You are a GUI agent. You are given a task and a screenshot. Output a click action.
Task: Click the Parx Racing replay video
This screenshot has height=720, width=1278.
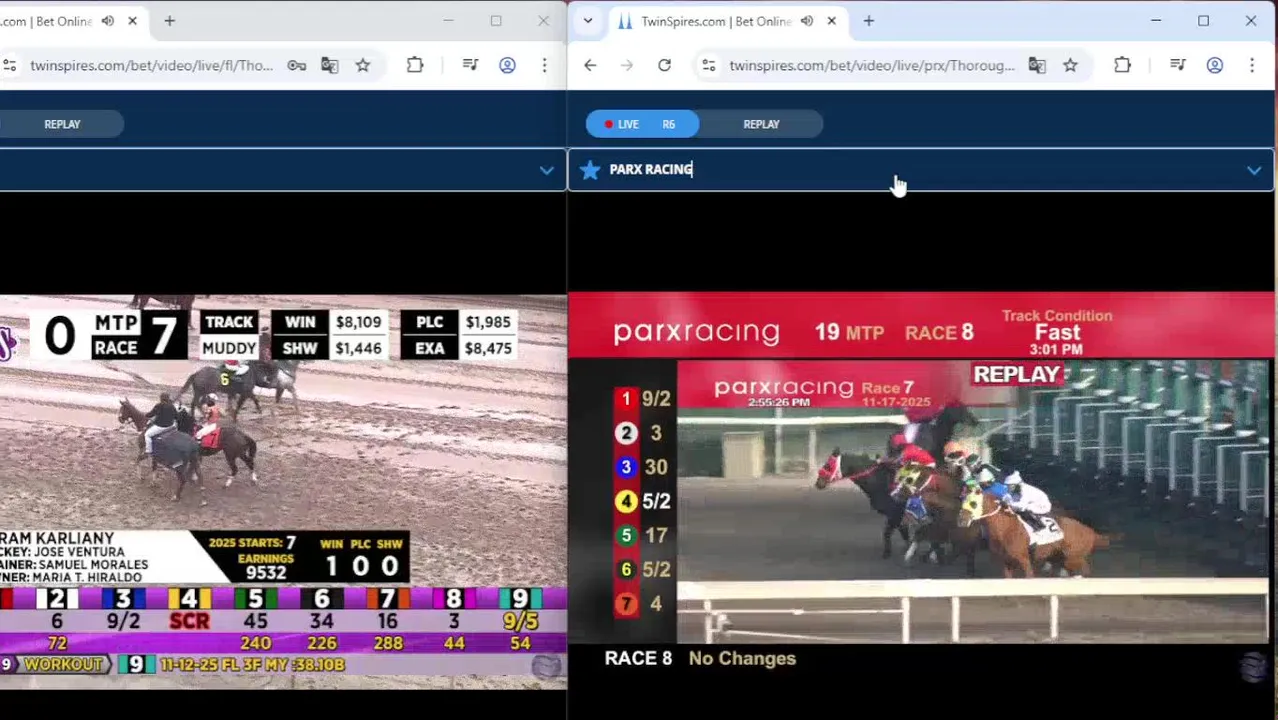coord(972,502)
